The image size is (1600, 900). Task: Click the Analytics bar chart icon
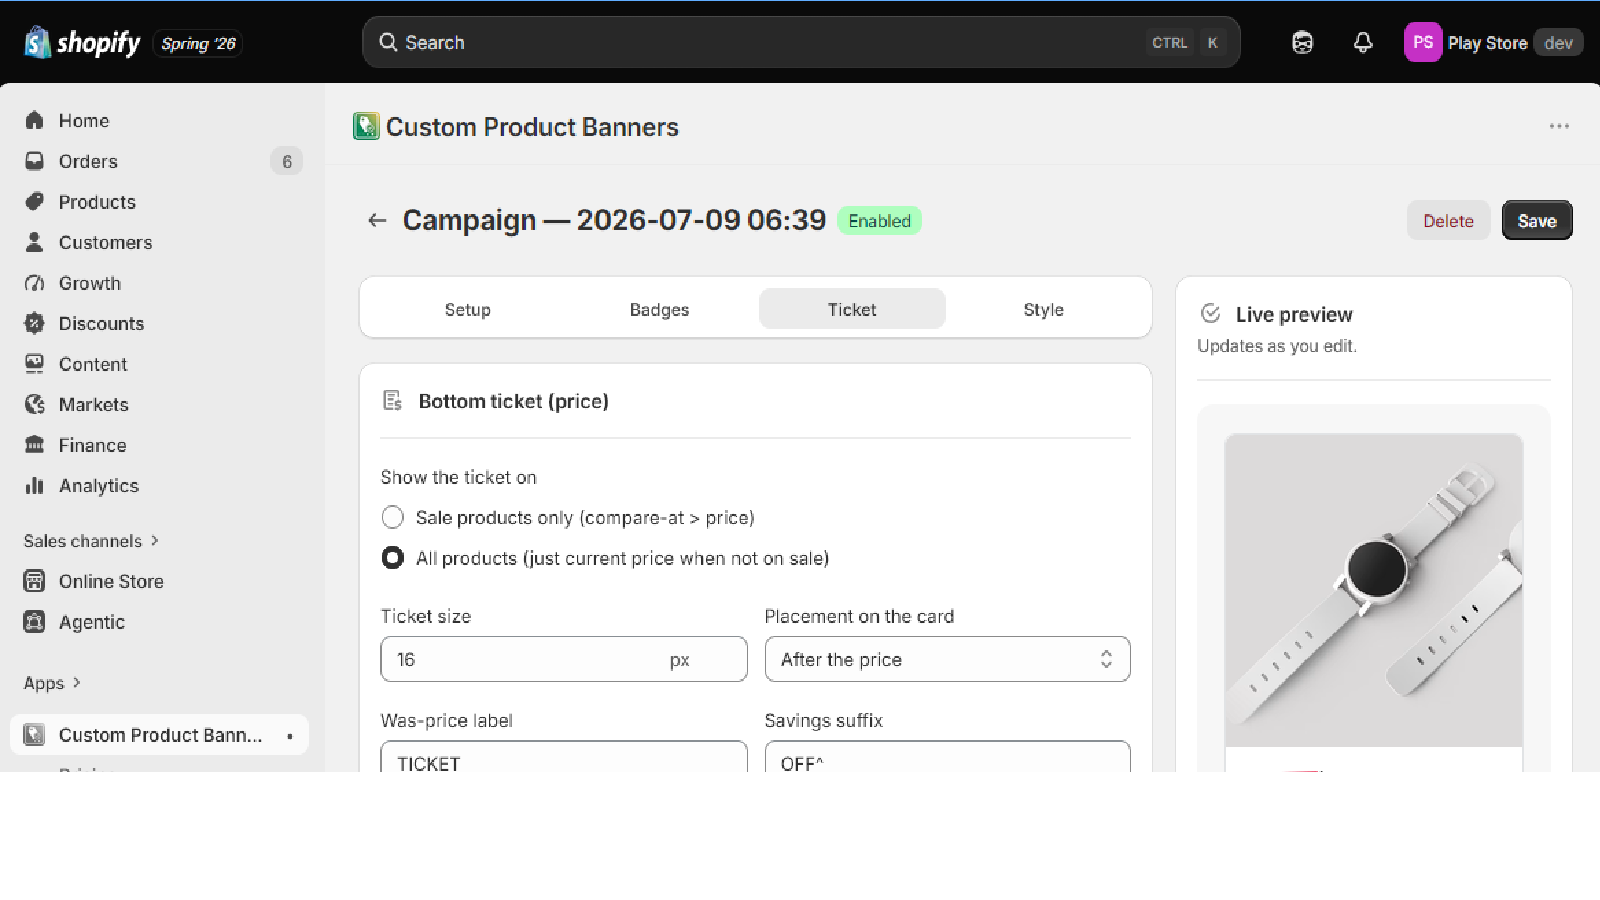click(35, 485)
